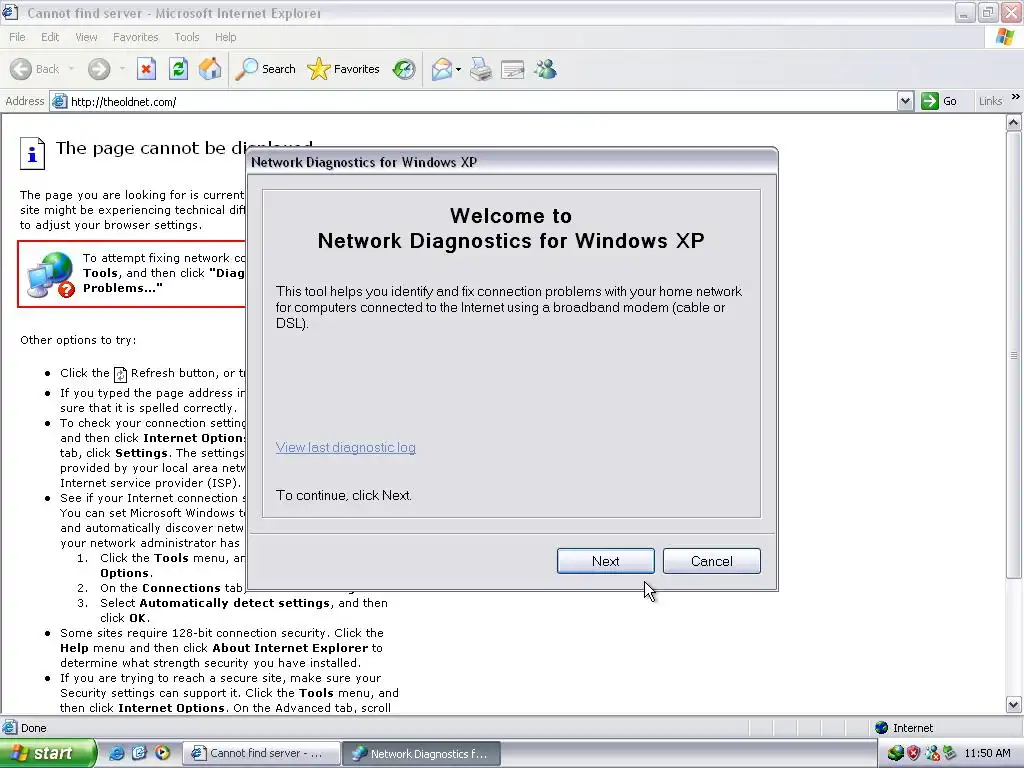Screen dimensions: 1024x768
Task: Open the View menu
Action: click(86, 37)
